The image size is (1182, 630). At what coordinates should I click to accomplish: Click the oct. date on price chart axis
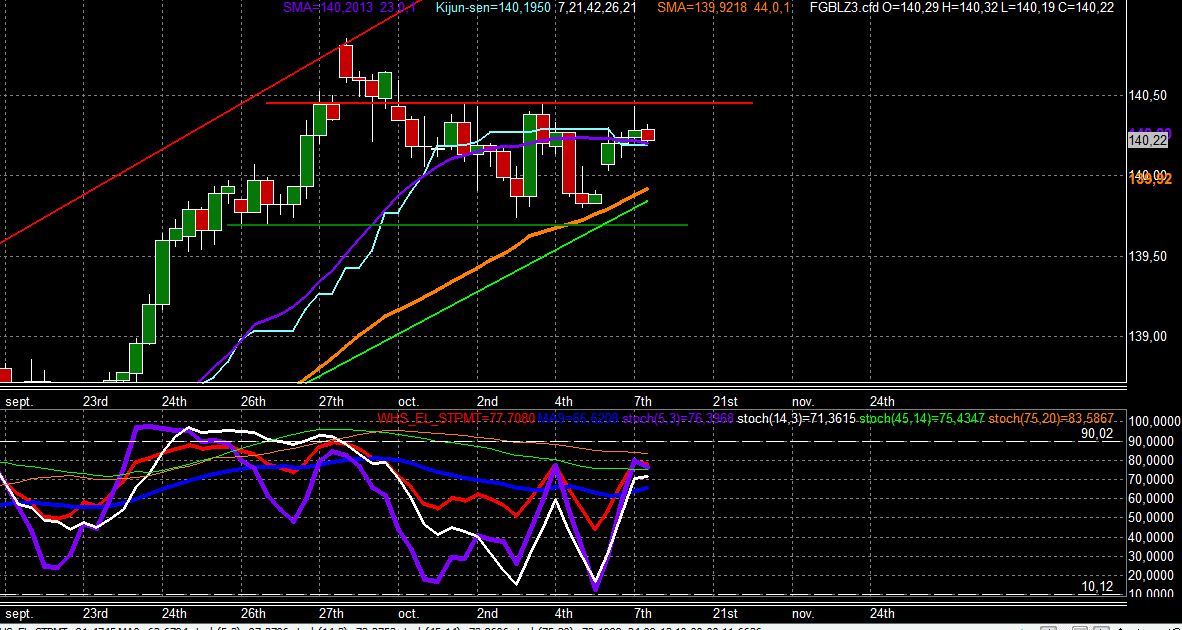point(409,401)
